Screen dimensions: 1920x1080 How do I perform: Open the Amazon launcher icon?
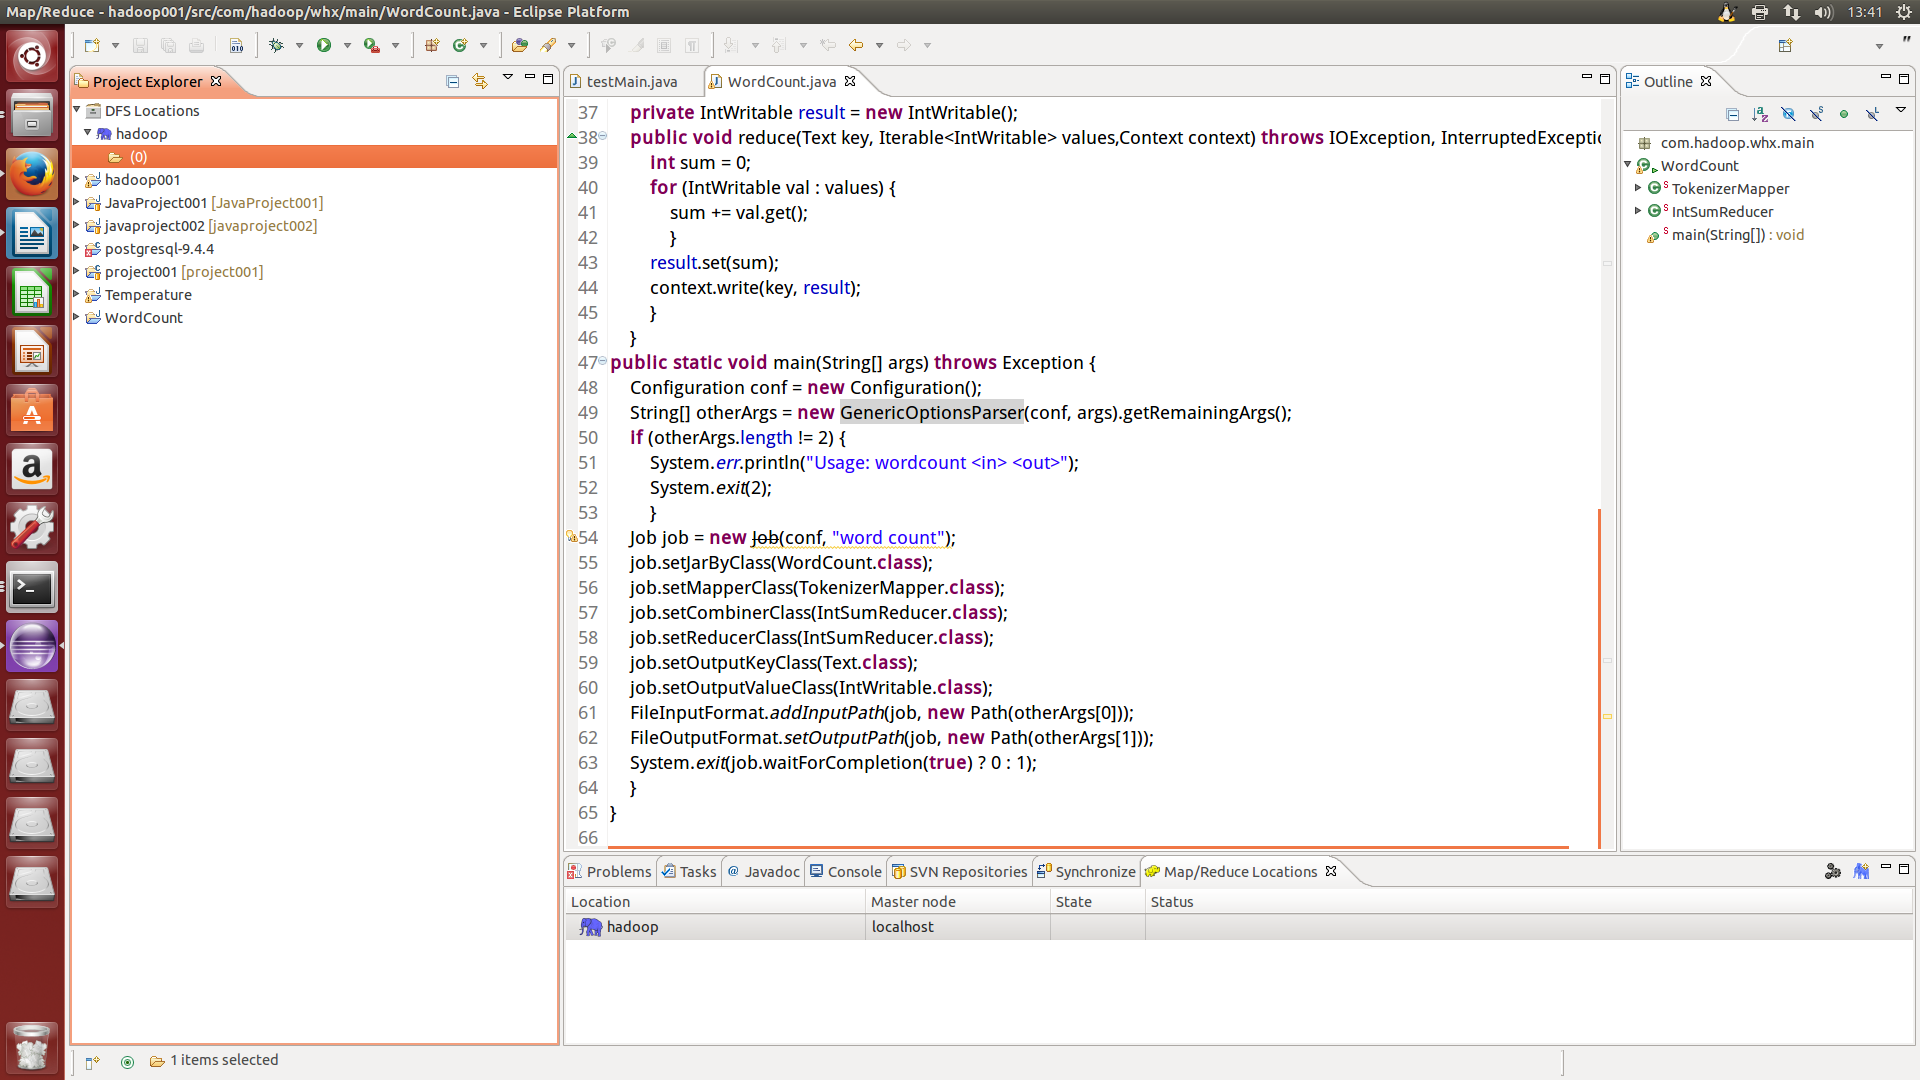[x=32, y=470]
